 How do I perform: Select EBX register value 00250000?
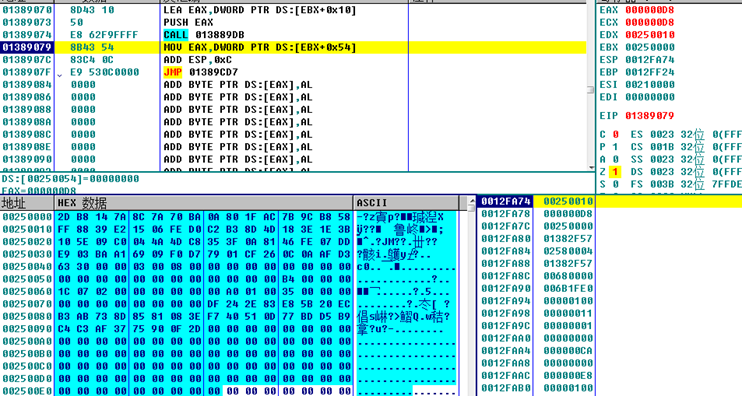point(650,47)
